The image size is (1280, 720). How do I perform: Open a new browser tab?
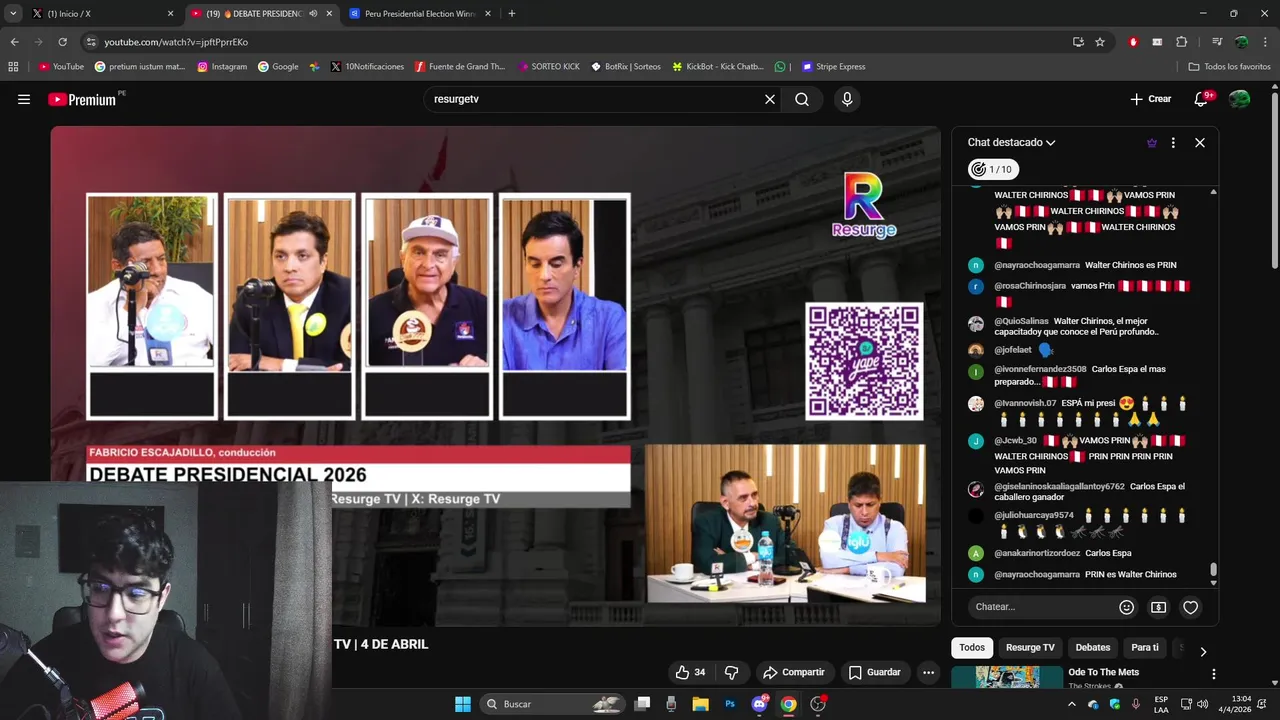512,14
